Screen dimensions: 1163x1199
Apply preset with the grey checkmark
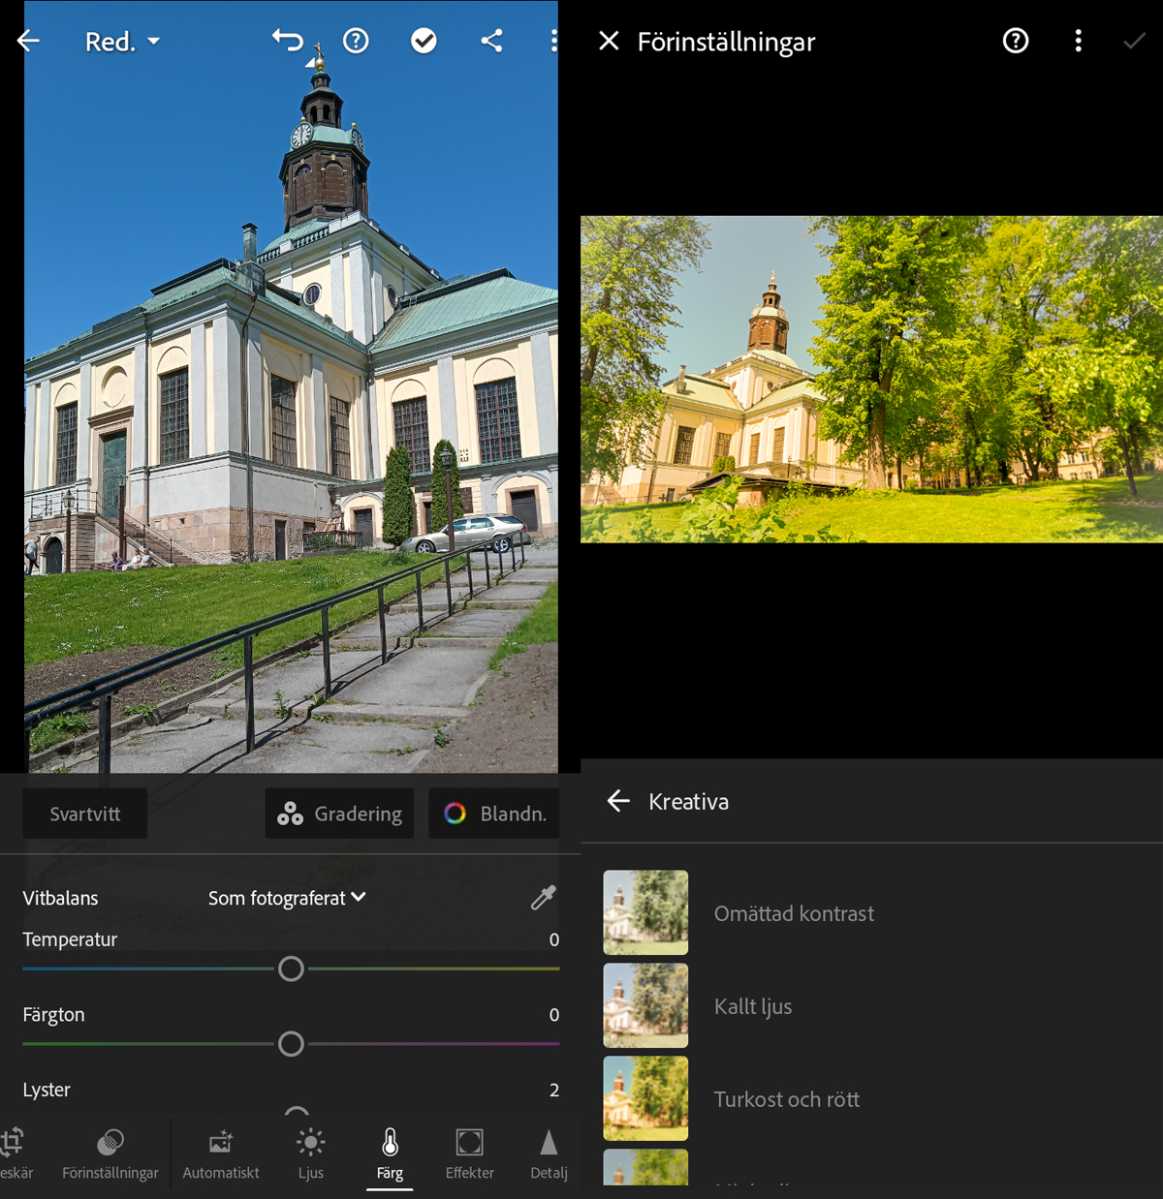[x=1134, y=41]
